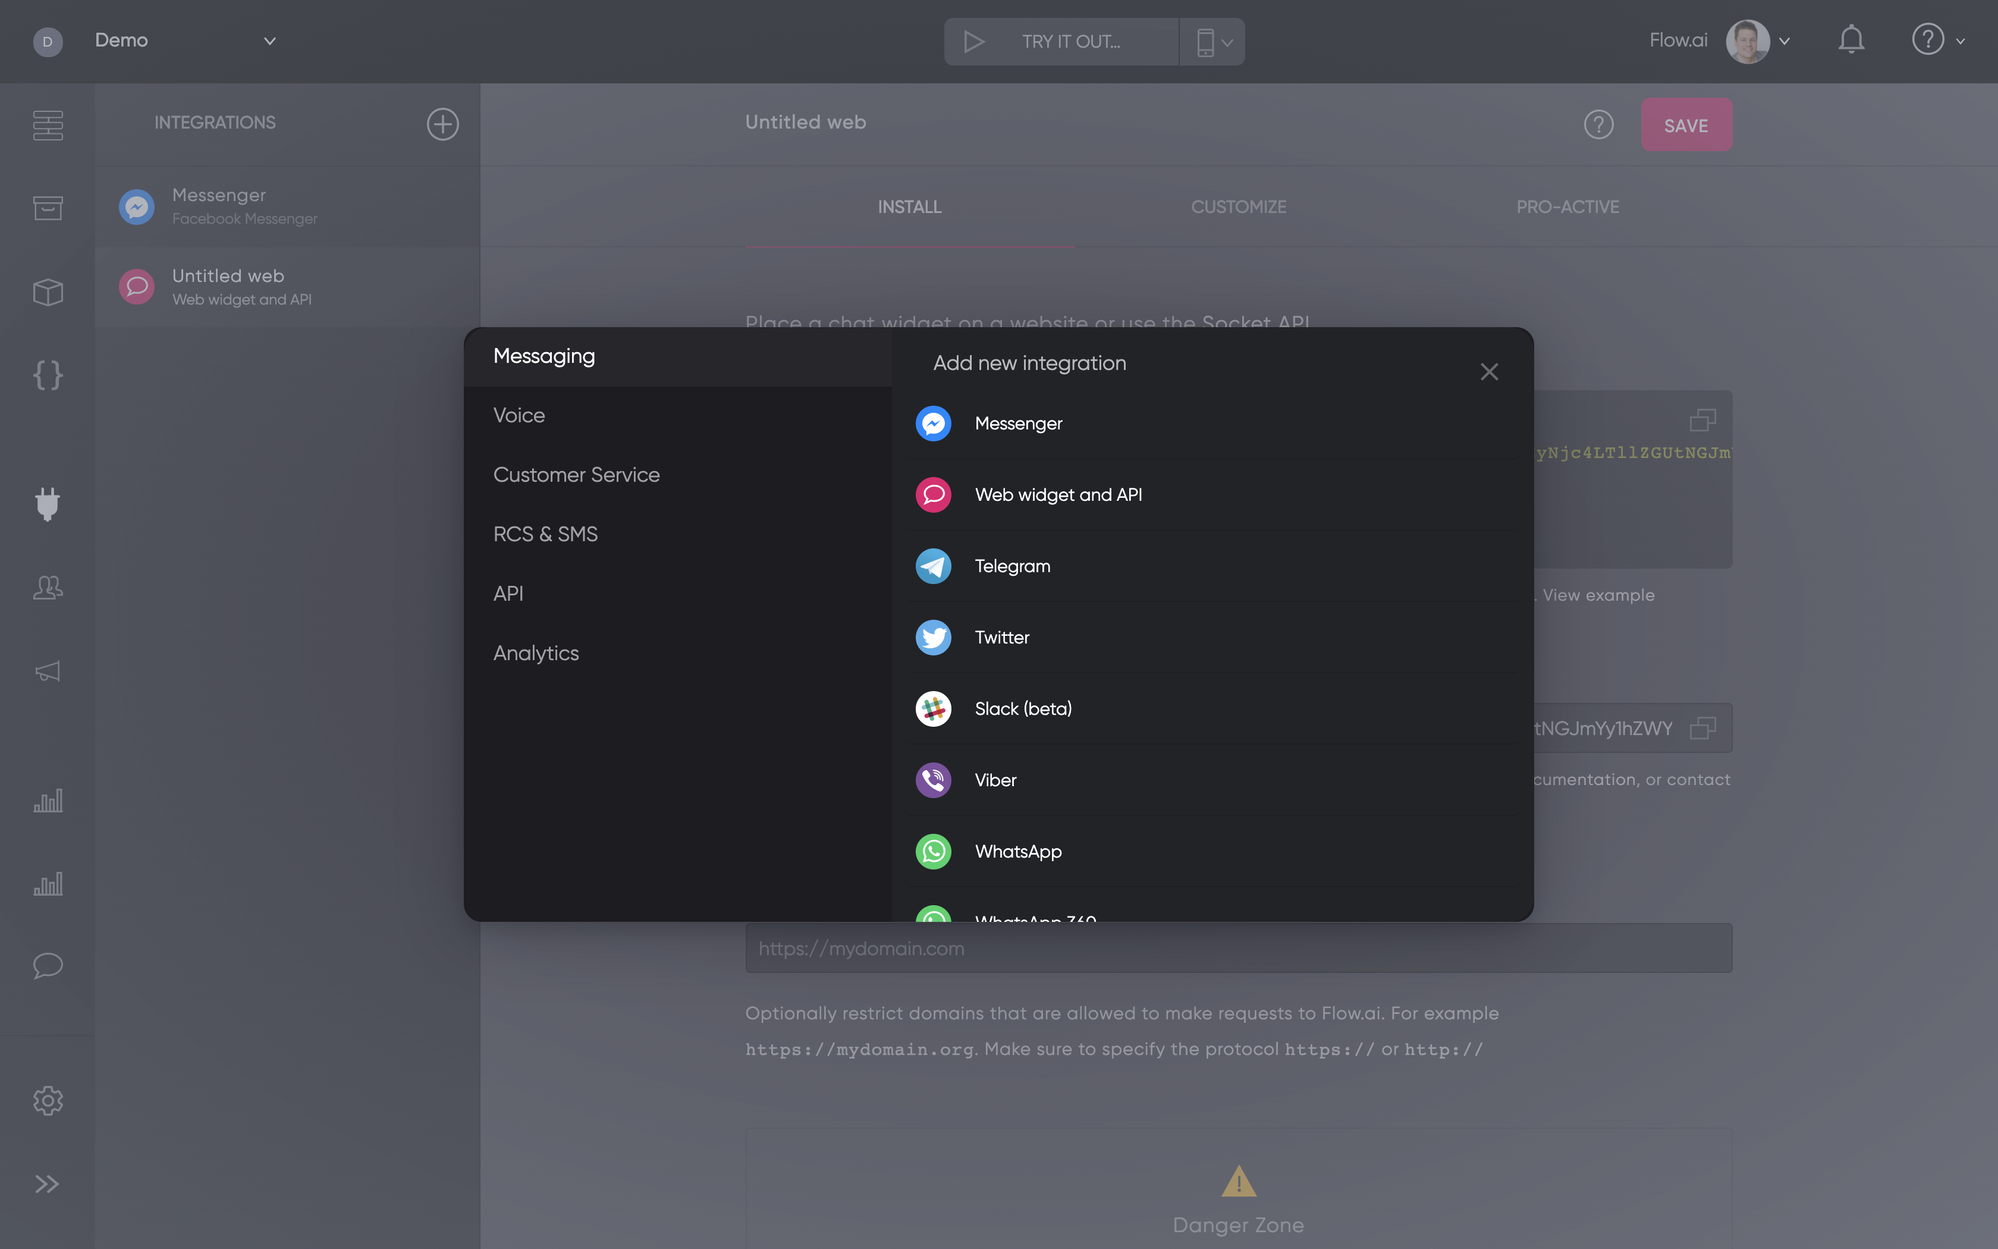Select the WhatsApp integration icon
Image resolution: width=1998 pixels, height=1249 pixels.
933,851
